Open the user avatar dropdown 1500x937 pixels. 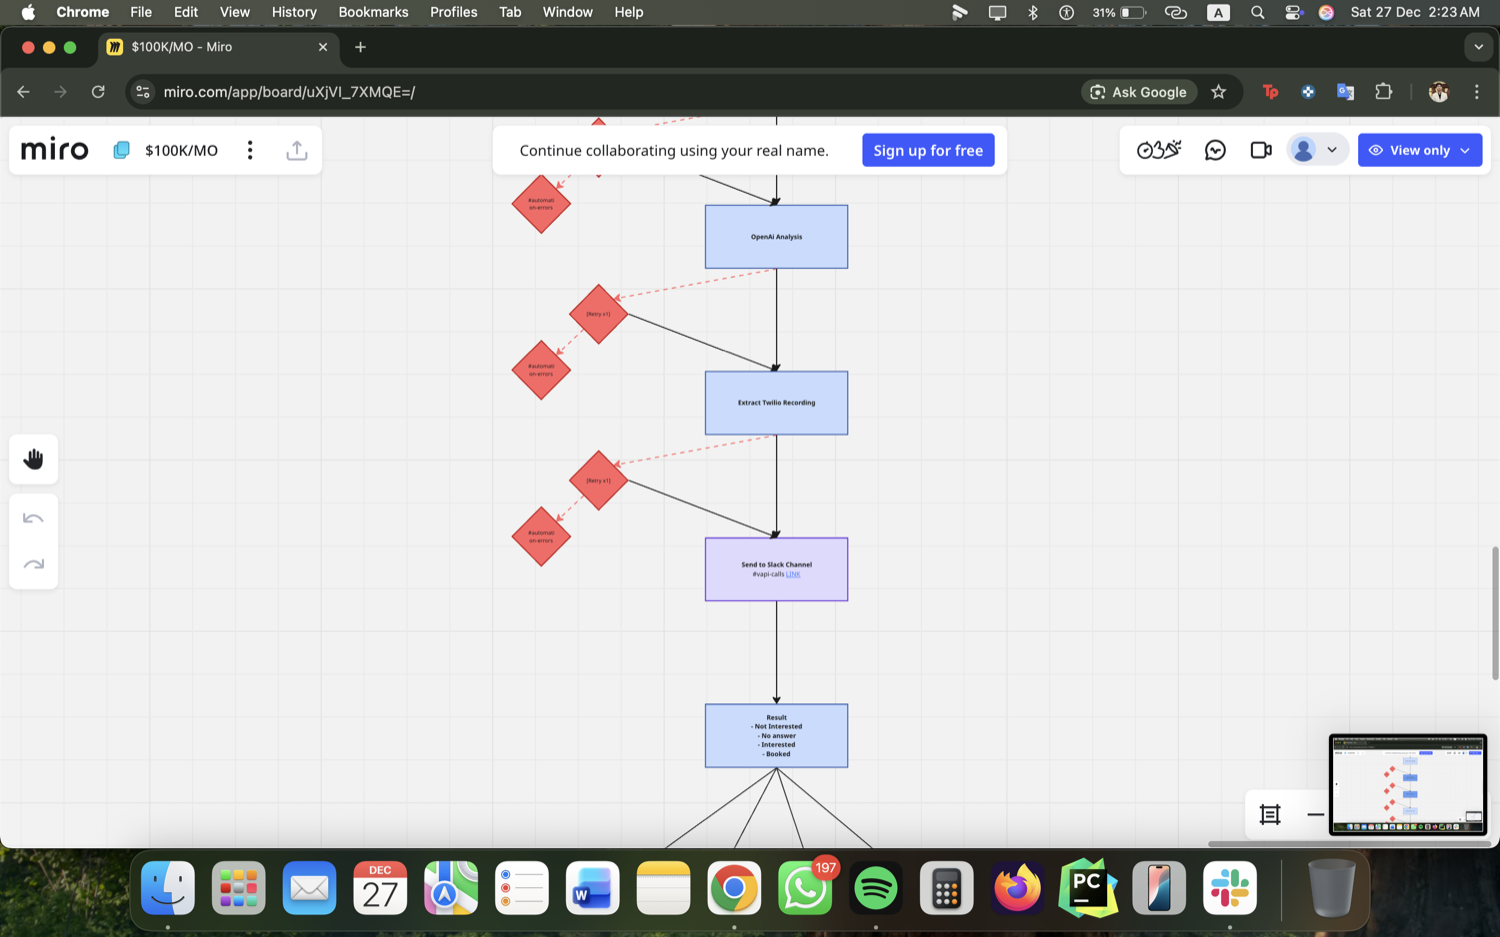[x=1315, y=150]
